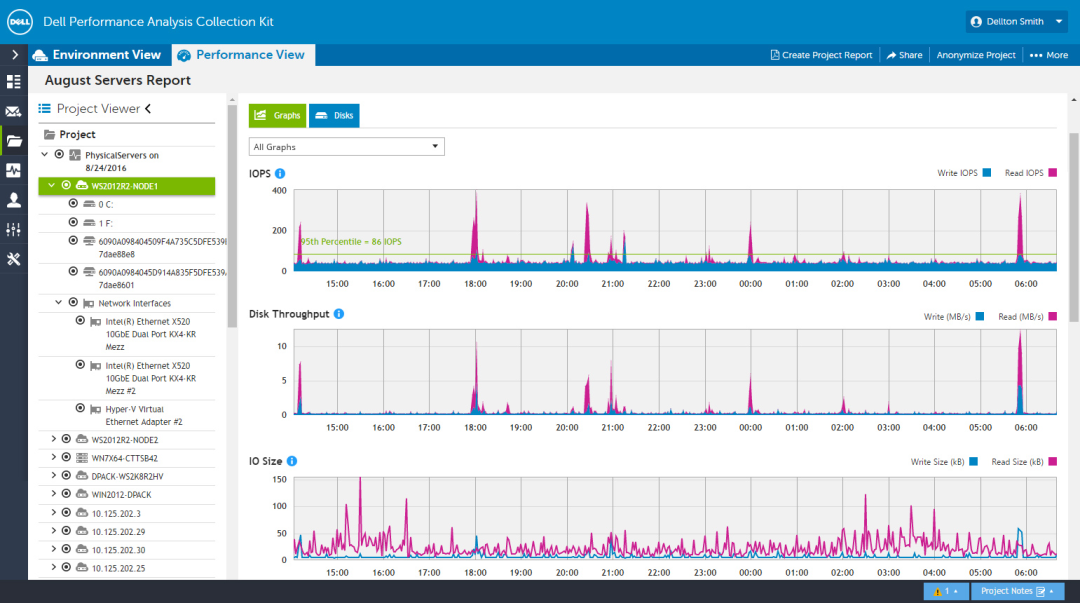Screen dimensions: 1080x603
Task: Click the Write (MB/s) legend swatch
Action: coord(980,316)
